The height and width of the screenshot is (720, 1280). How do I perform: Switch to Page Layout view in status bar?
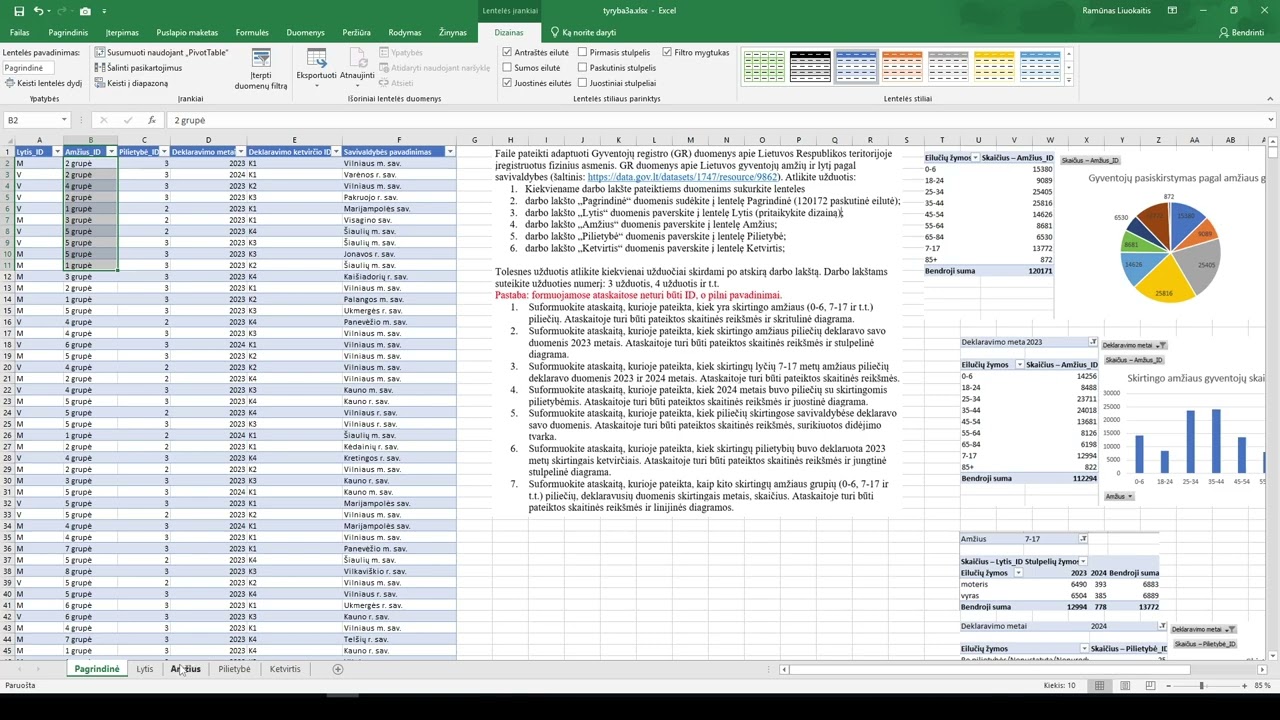point(1123,686)
